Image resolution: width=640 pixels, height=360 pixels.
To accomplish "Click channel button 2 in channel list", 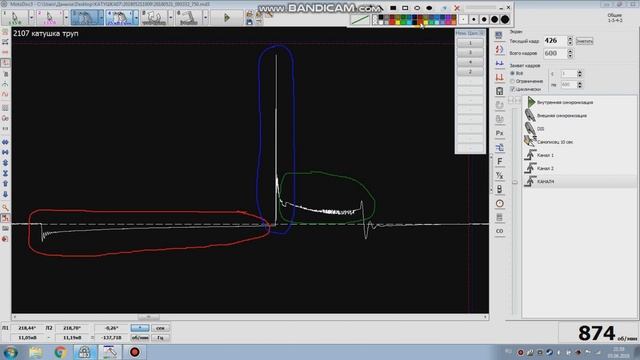I will click(470, 72).
